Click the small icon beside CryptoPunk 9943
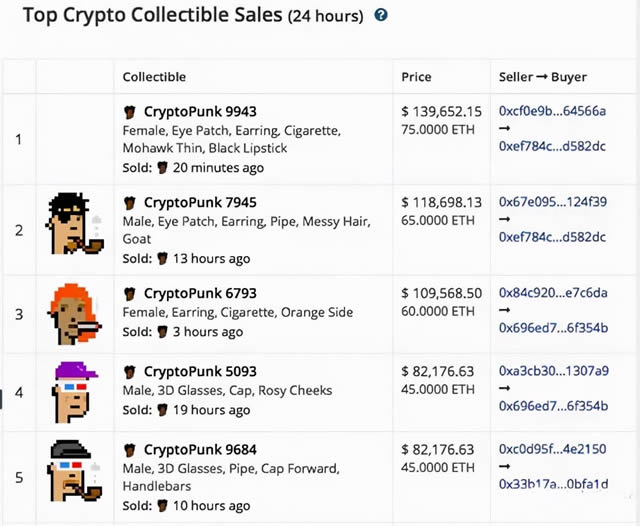 (130, 111)
